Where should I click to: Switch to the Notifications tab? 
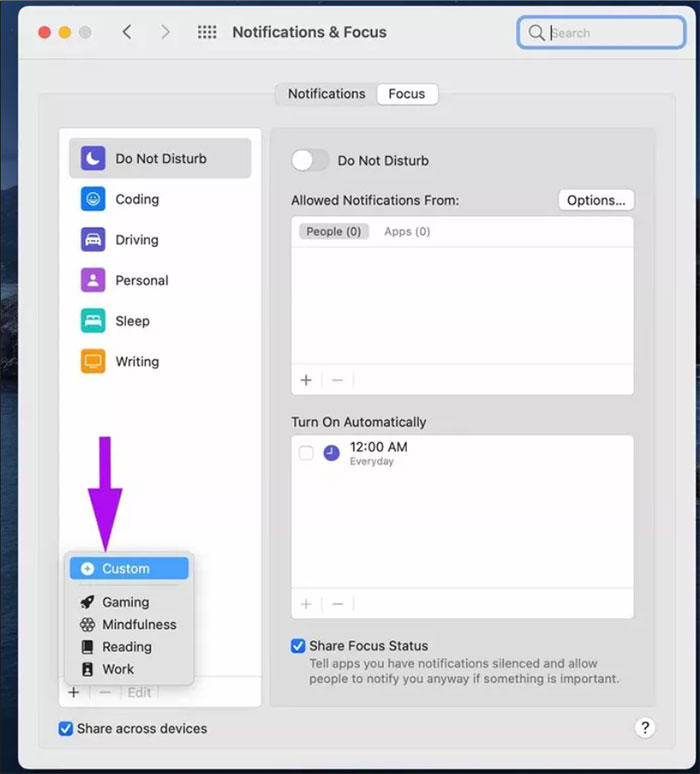(x=326, y=94)
